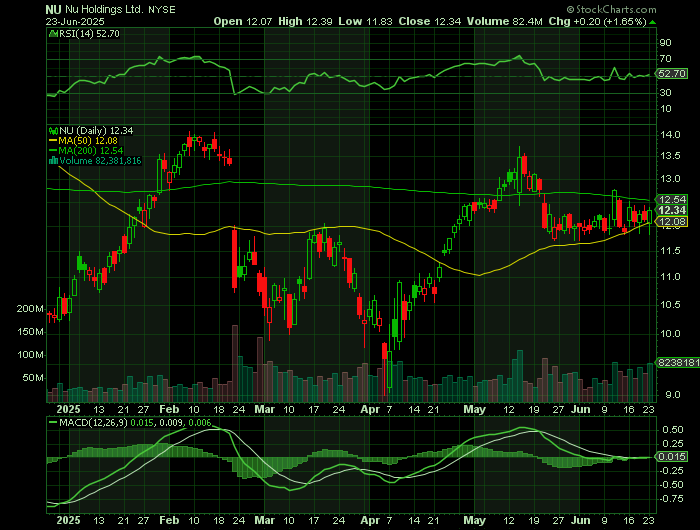Click the Close 12.34 value
The width and height of the screenshot is (700, 530).
(429, 21)
